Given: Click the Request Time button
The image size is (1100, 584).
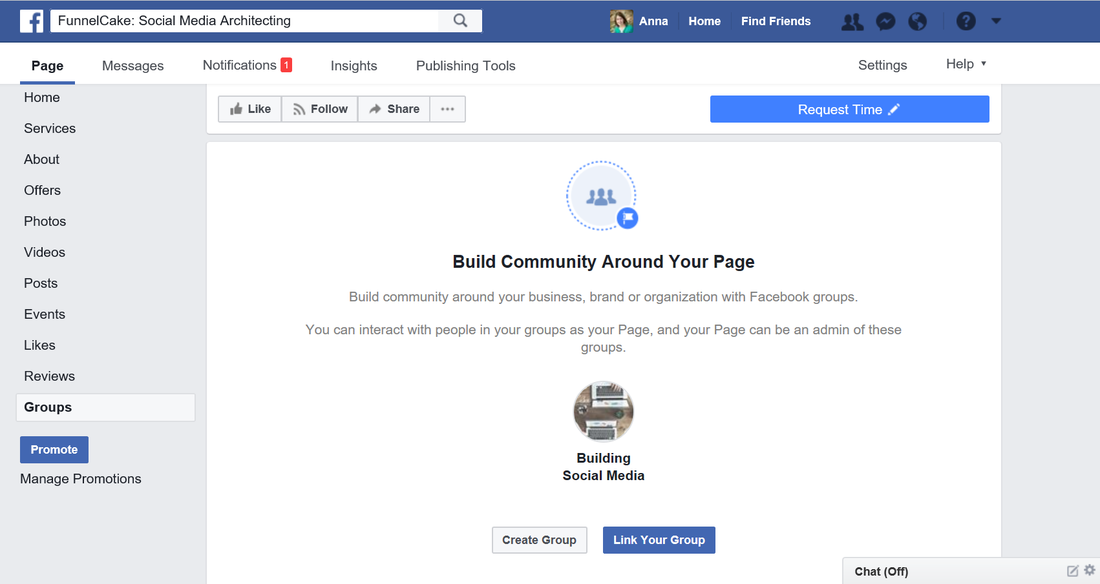Looking at the screenshot, I should coord(850,110).
